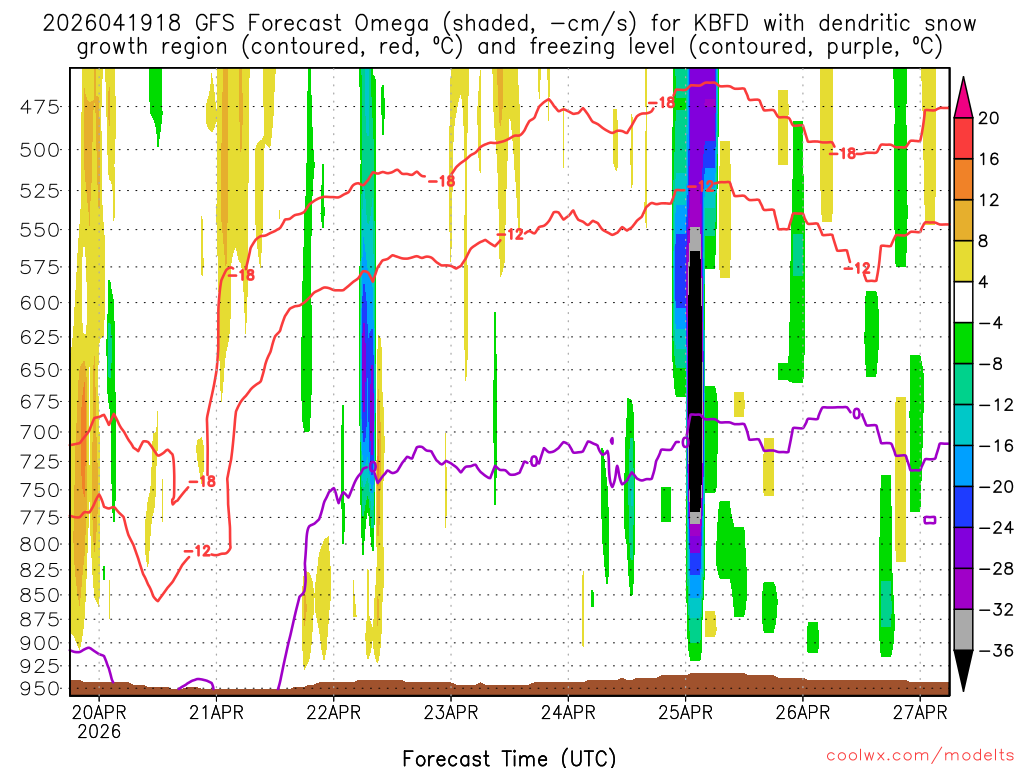Click the purple 0 label near 26APR
This screenshot has height=768, width=1024.
tap(856, 413)
